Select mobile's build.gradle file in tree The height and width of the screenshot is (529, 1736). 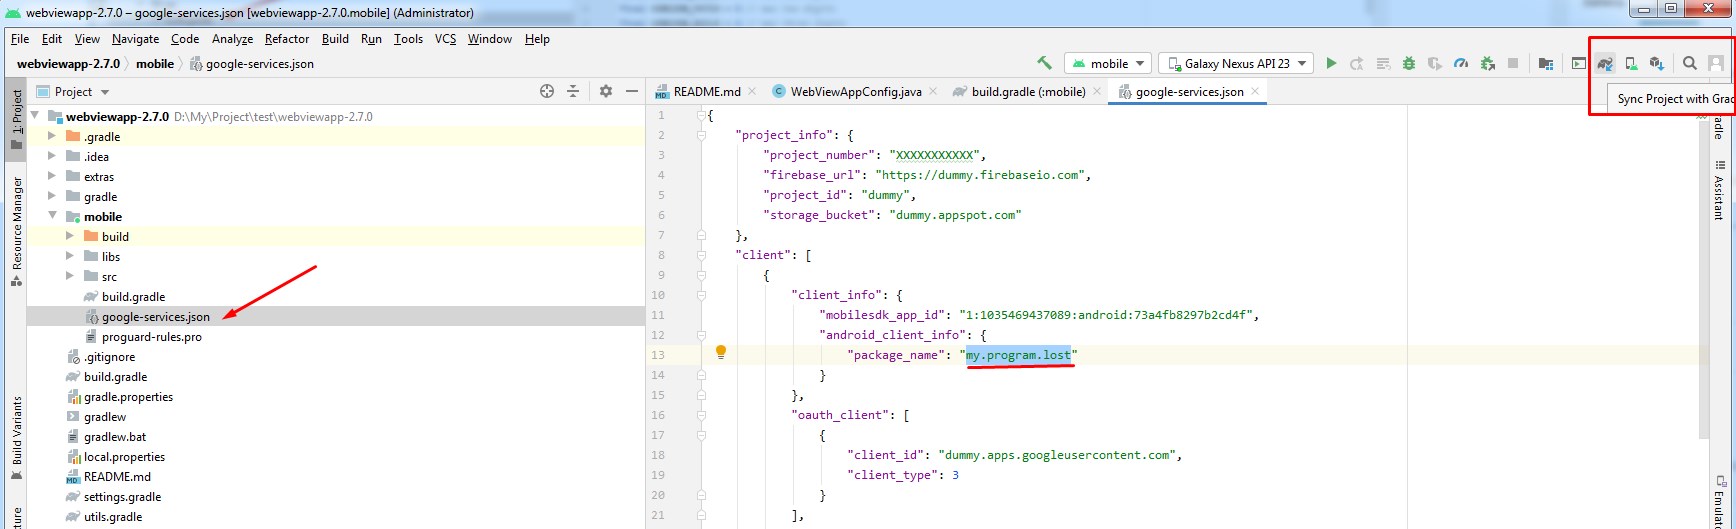tap(133, 297)
